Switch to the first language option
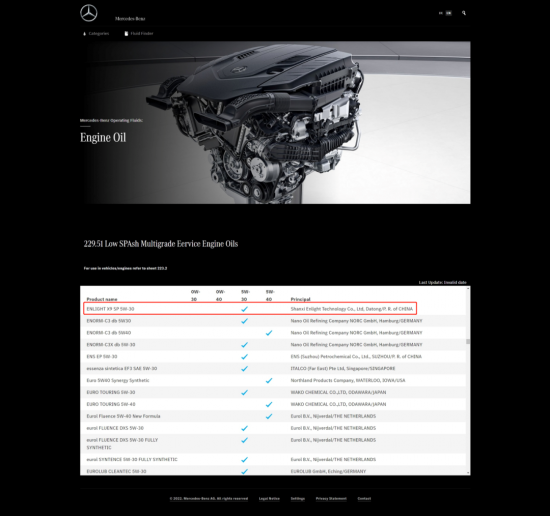This screenshot has height=516, width=550. click(x=441, y=13)
